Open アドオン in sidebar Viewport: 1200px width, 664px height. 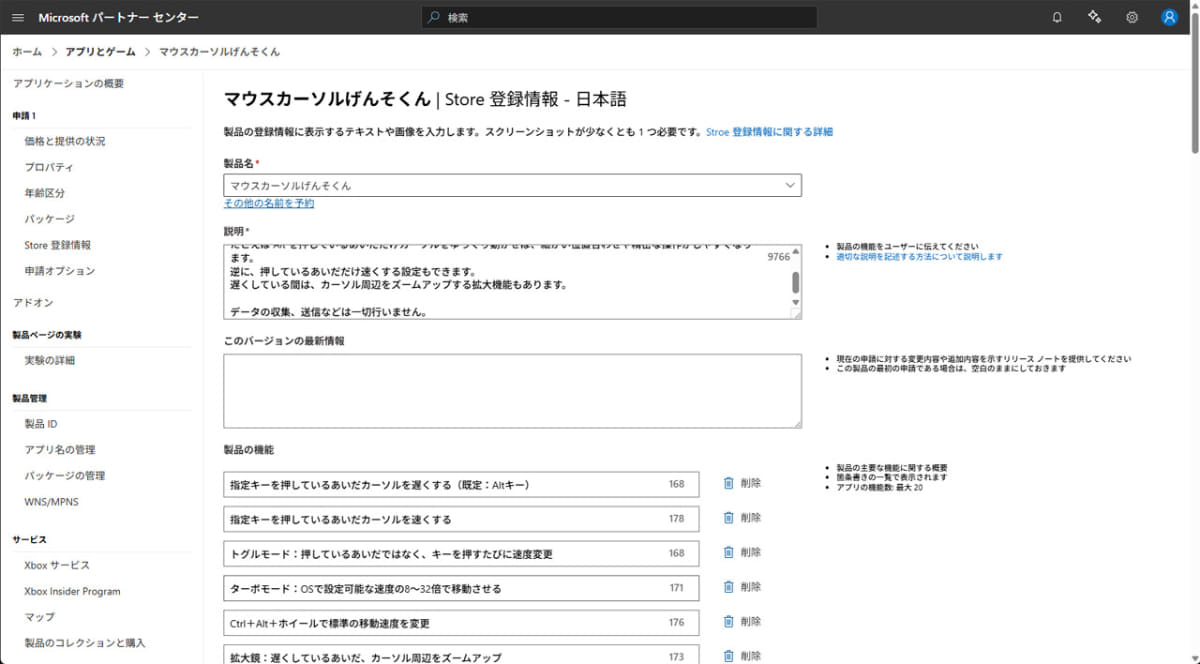(x=33, y=302)
